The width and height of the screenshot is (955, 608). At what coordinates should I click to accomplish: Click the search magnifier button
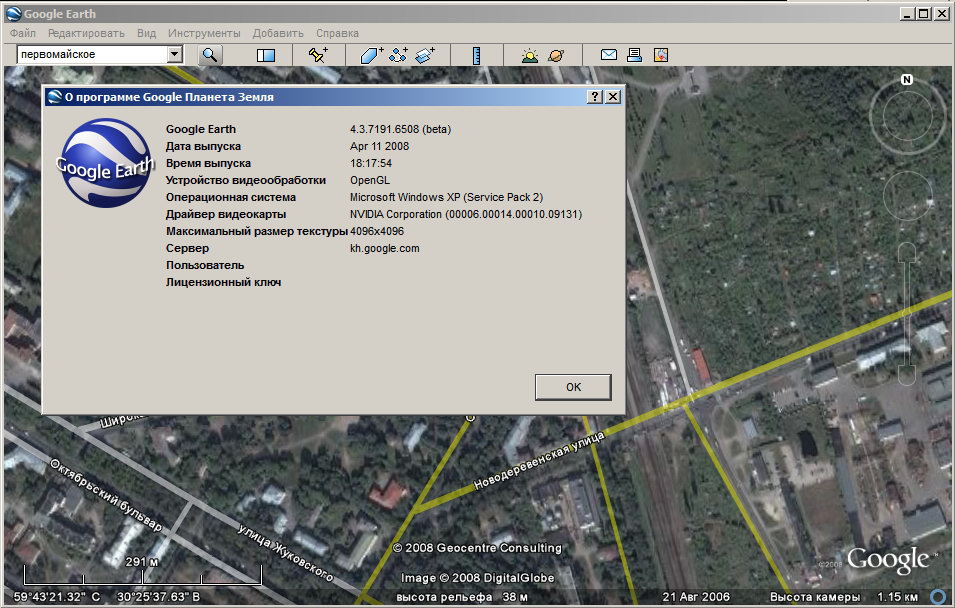click(210, 55)
